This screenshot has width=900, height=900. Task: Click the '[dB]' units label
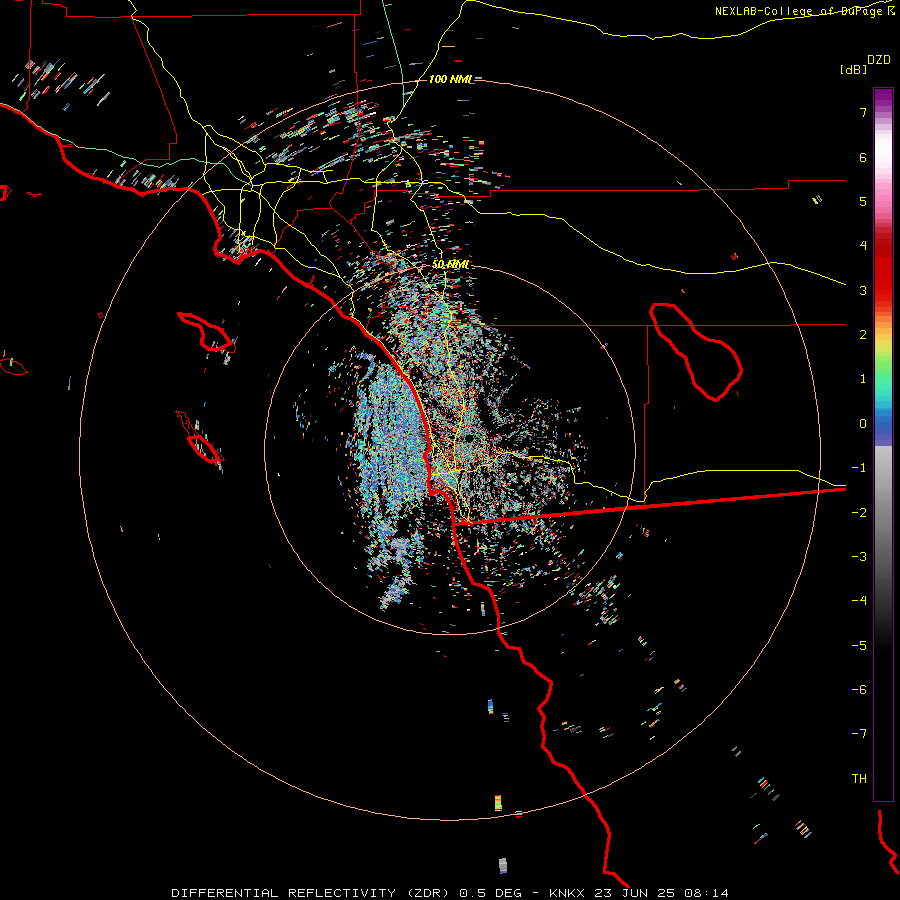pyautogui.click(x=853, y=69)
